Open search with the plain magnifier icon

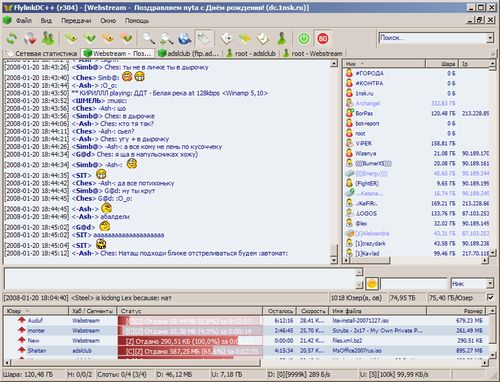pyautogui.click(x=149, y=39)
